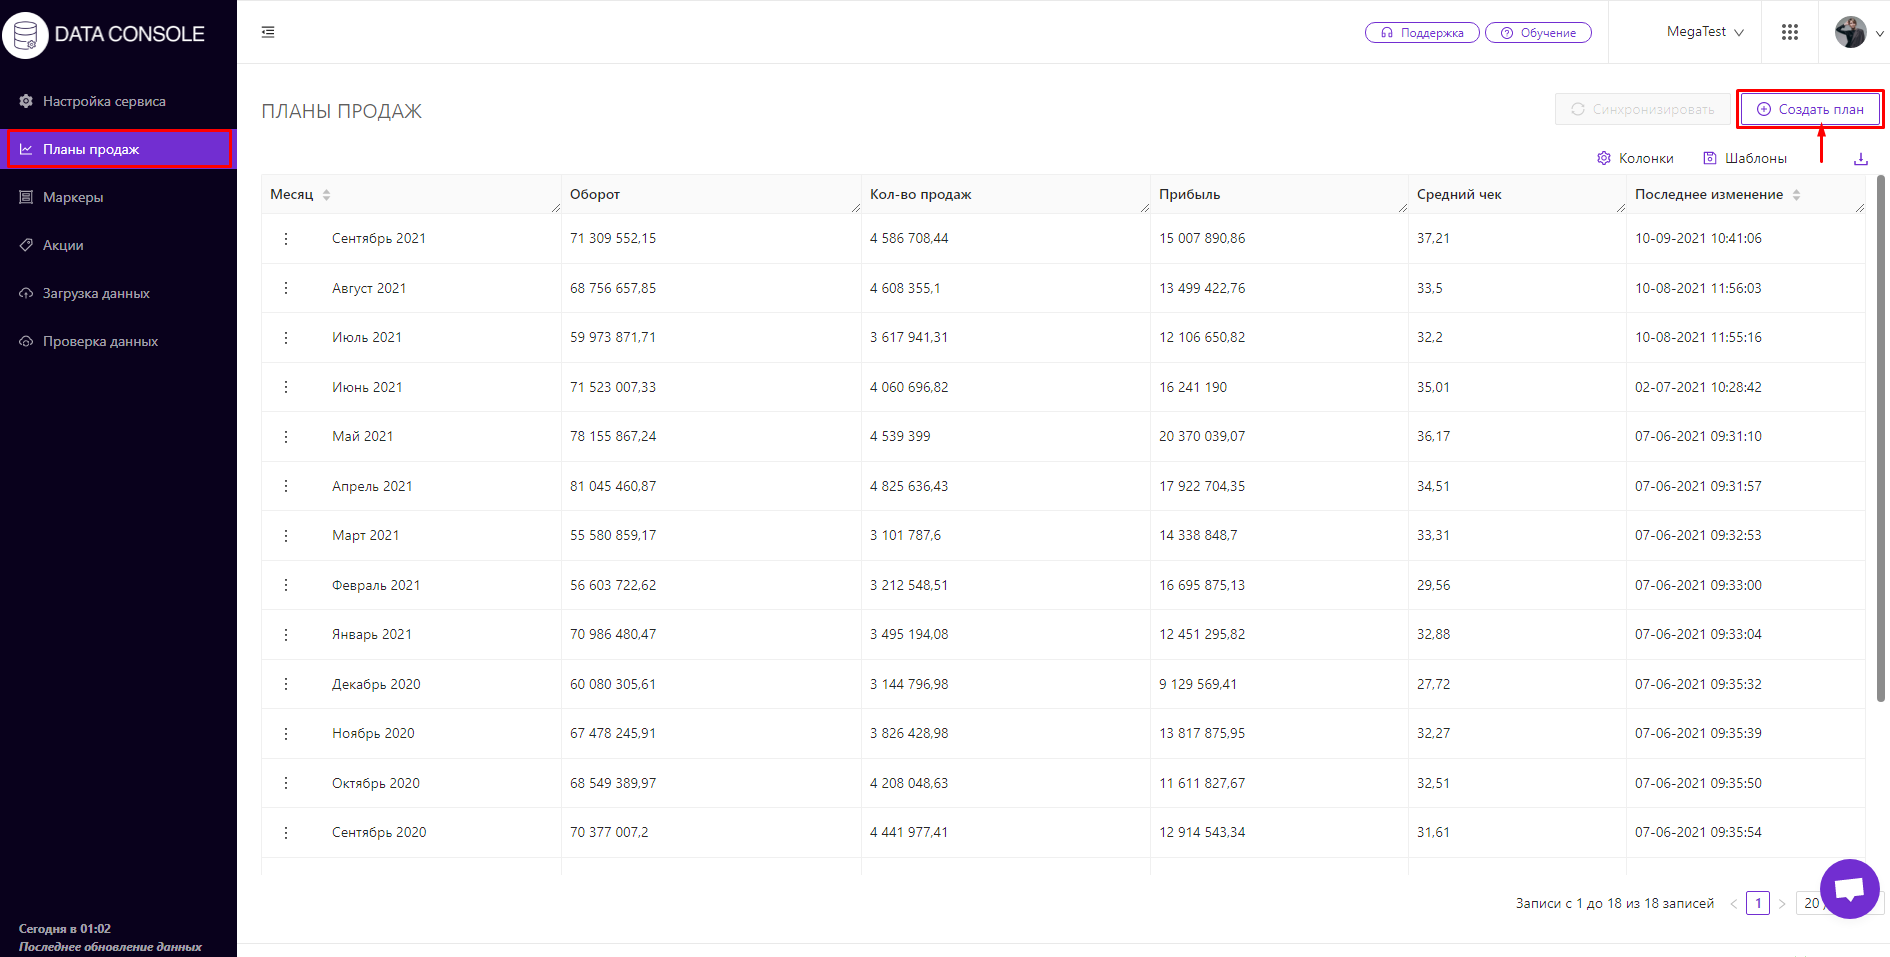Click the Data Console logo
Screen dimensions: 1890x957
coord(104,34)
